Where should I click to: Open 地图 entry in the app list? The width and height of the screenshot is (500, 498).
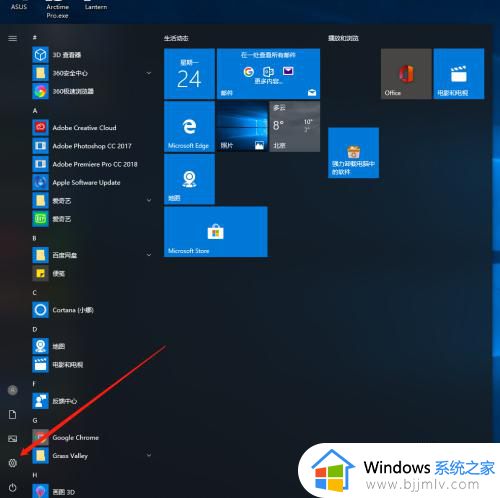pyautogui.click(x=92, y=346)
